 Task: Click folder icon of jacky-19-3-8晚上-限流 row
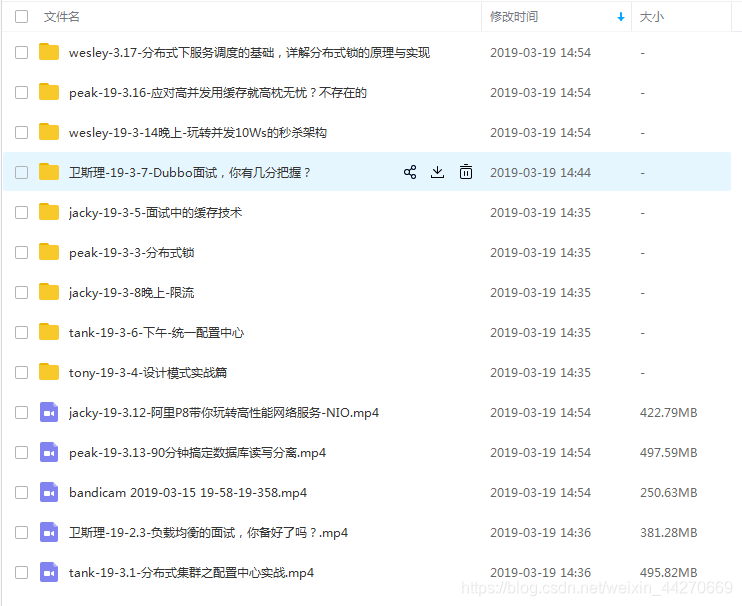49,292
